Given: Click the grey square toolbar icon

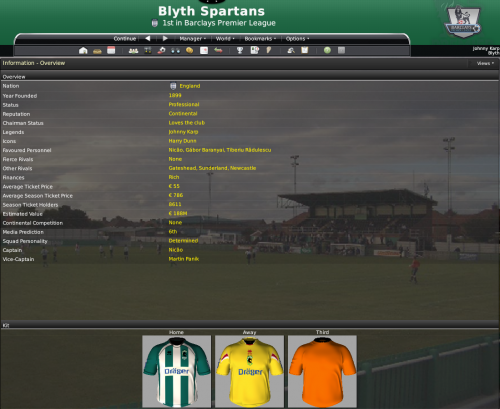Looking at the screenshot, I should point(341,50).
